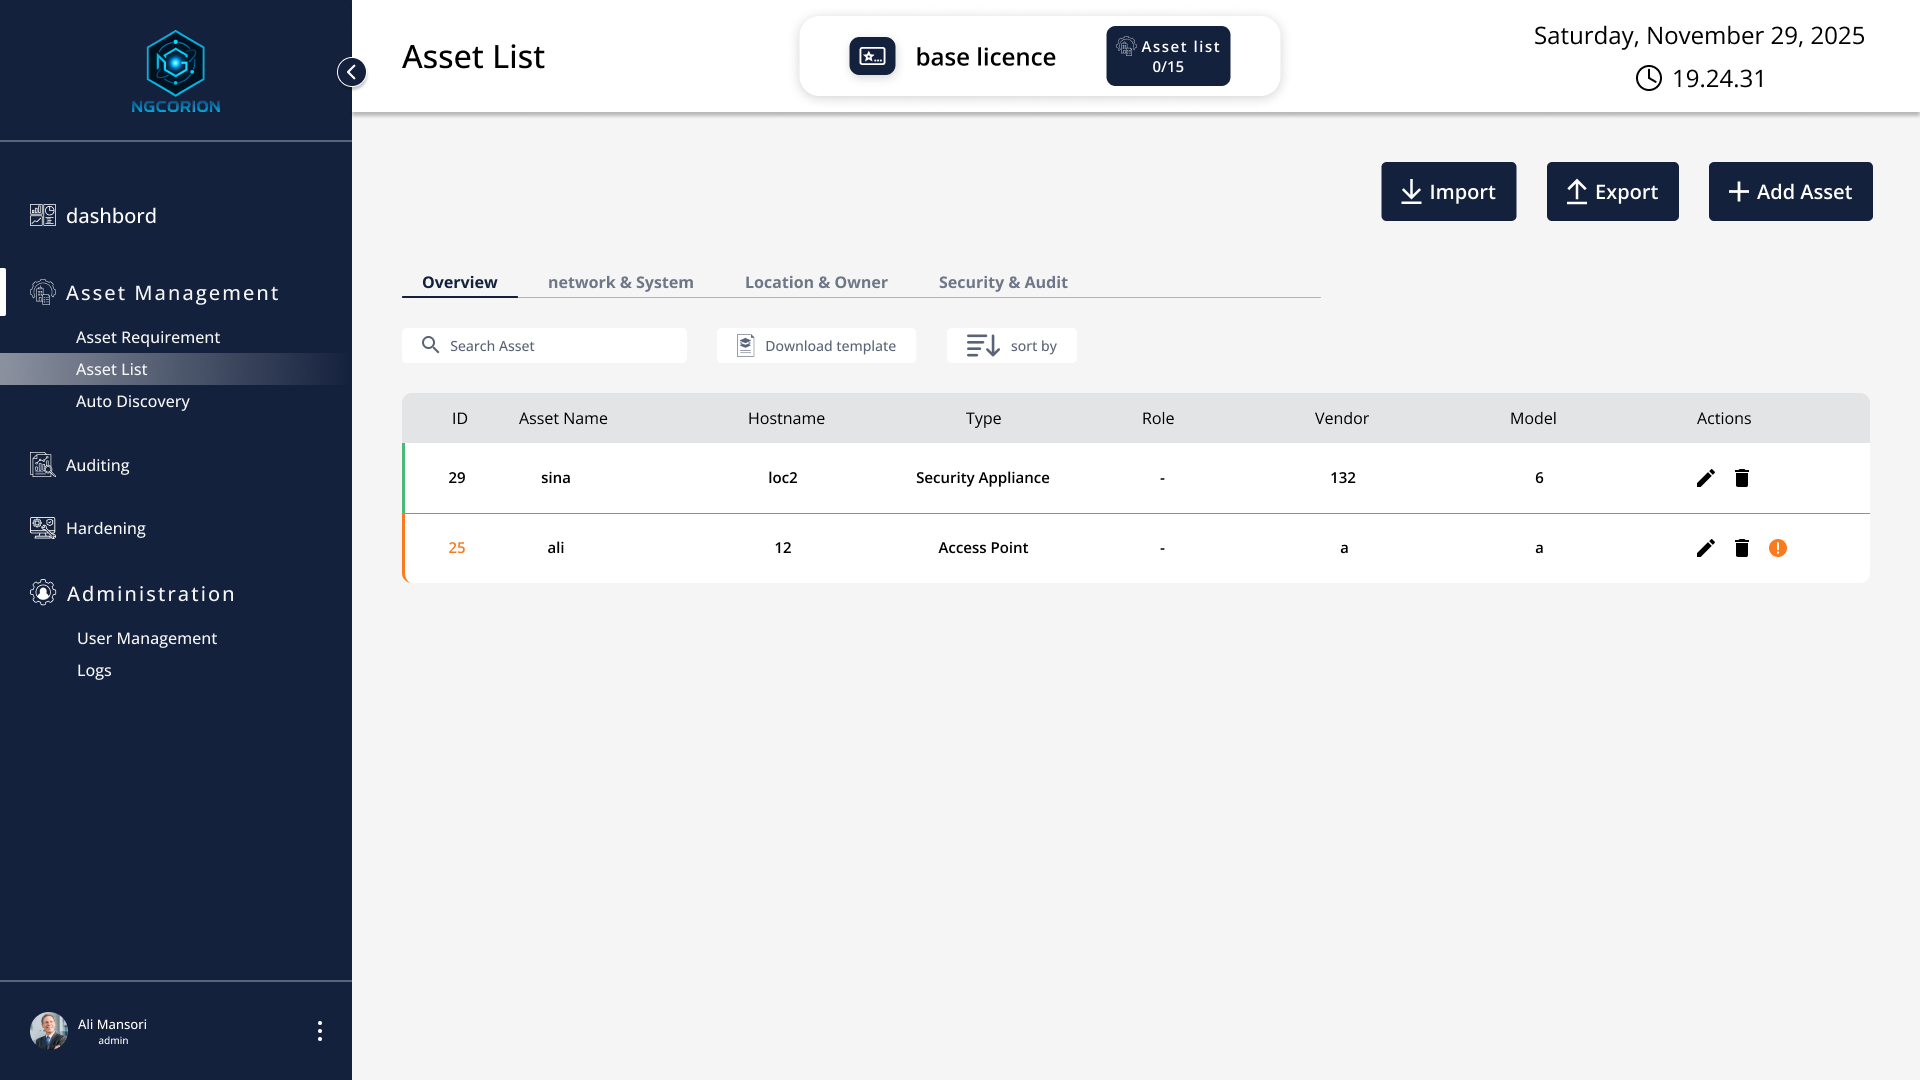Expand the Asset Management section

[x=172, y=292]
